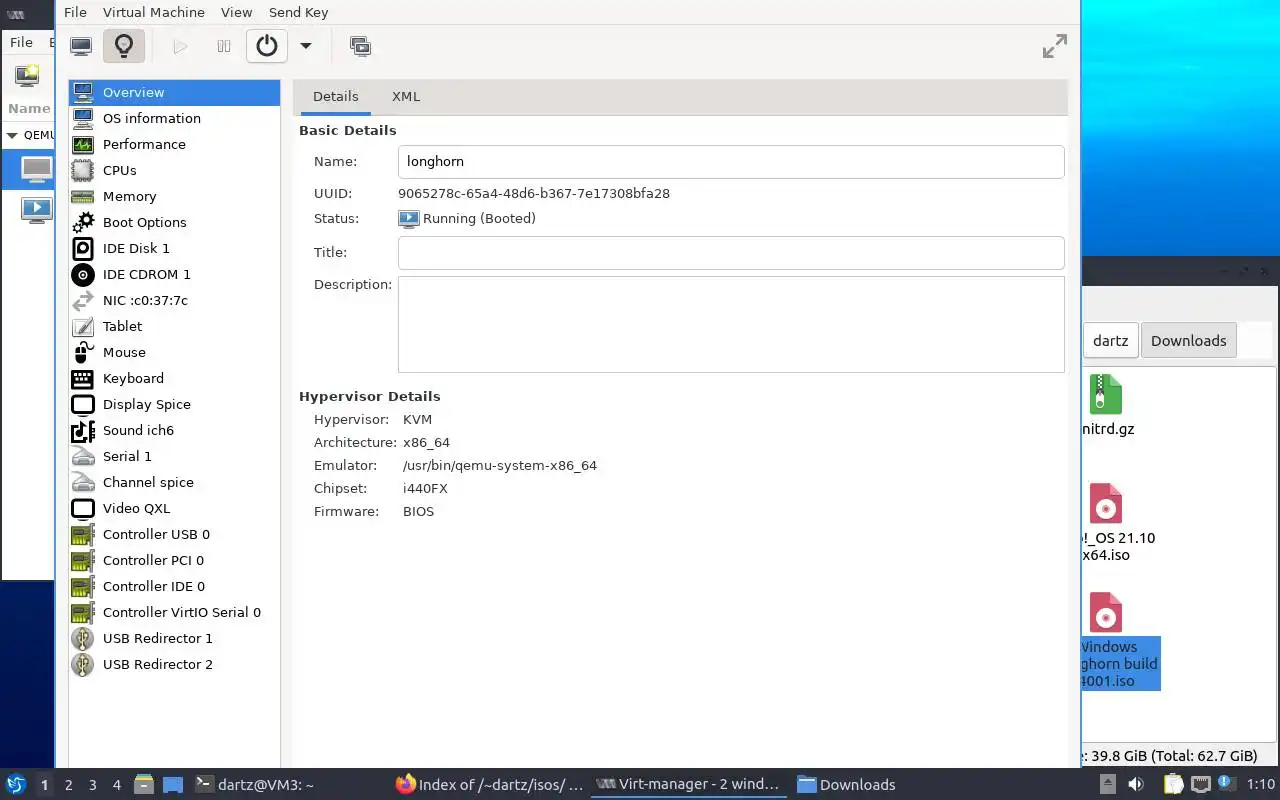Switch to Firefox Index of isos window
The height and width of the screenshot is (800, 1280).
pyautogui.click(x=489, y=785)
